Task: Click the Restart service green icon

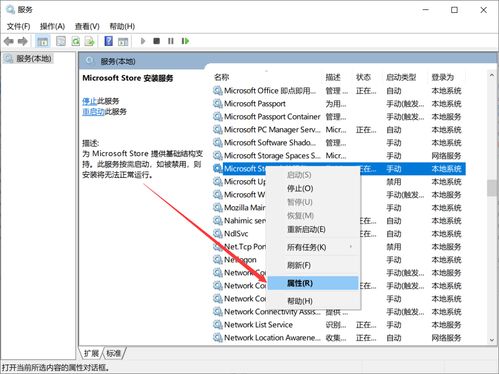Action: (185, 41)
